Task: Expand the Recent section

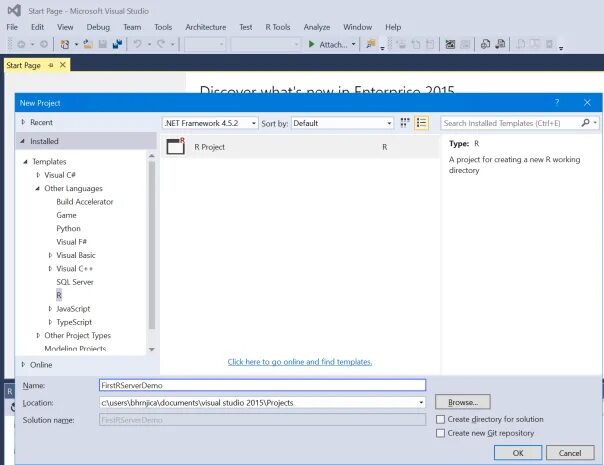Action: 23,122
